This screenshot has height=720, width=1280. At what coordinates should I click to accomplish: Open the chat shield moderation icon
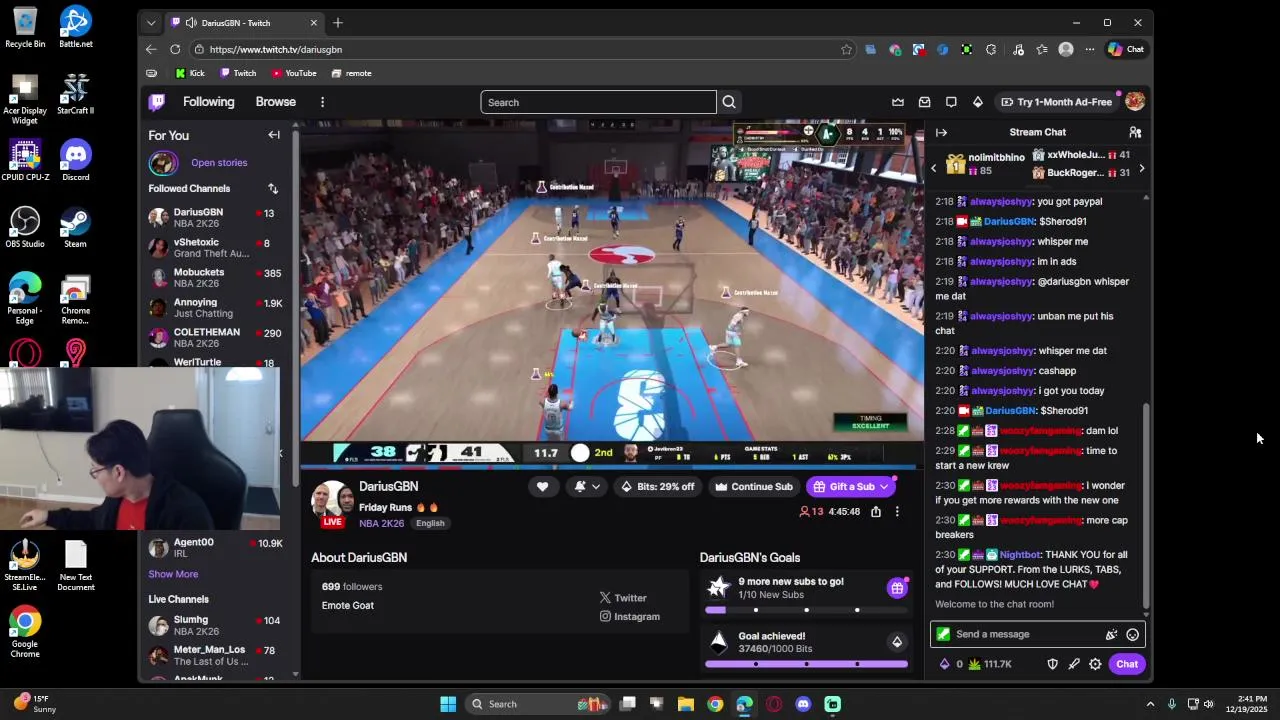(1052, 664)
